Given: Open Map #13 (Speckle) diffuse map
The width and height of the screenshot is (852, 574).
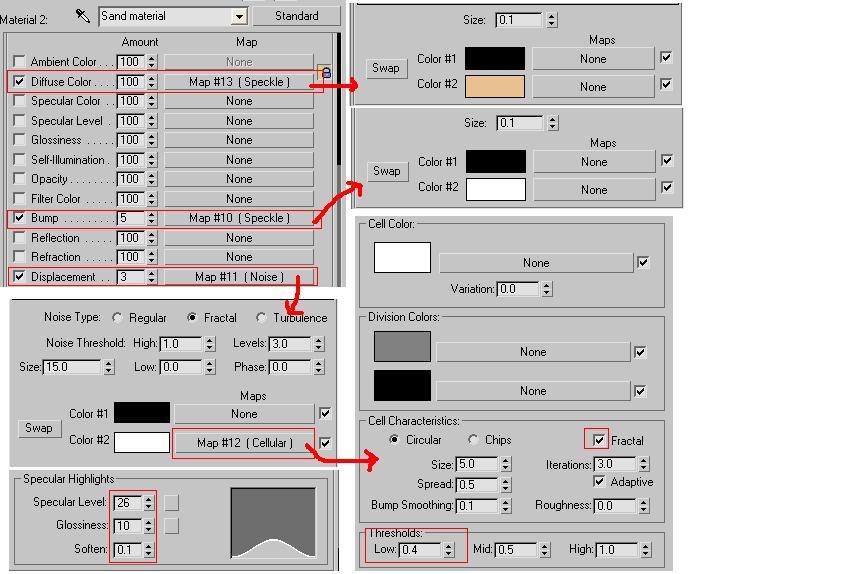Looking at the screenshot, I should pyautogui.click(x=239, y=81).
